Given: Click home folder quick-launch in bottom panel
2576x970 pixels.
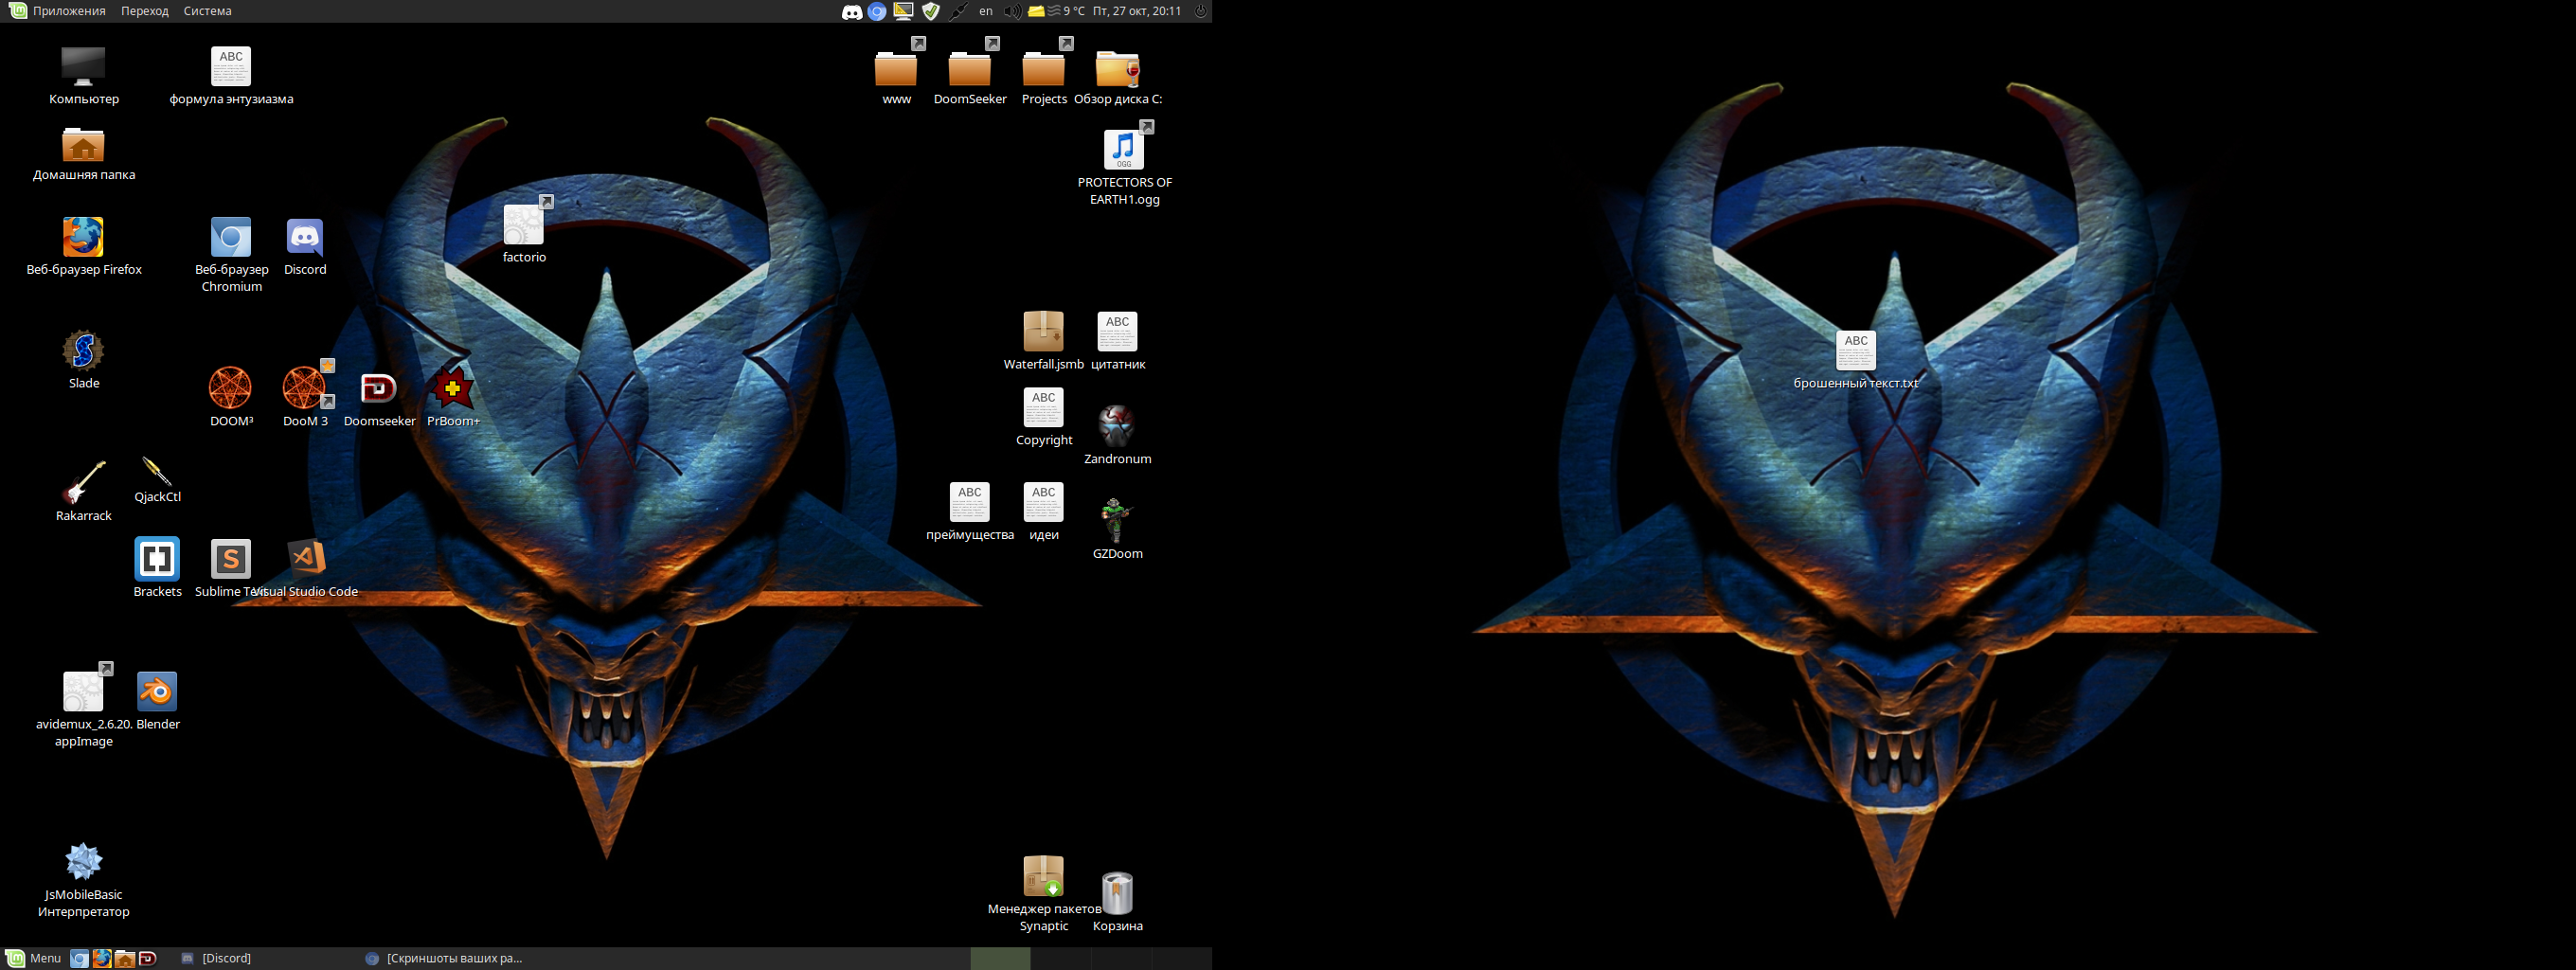Looking at the screenshot, I should [125, 958].
